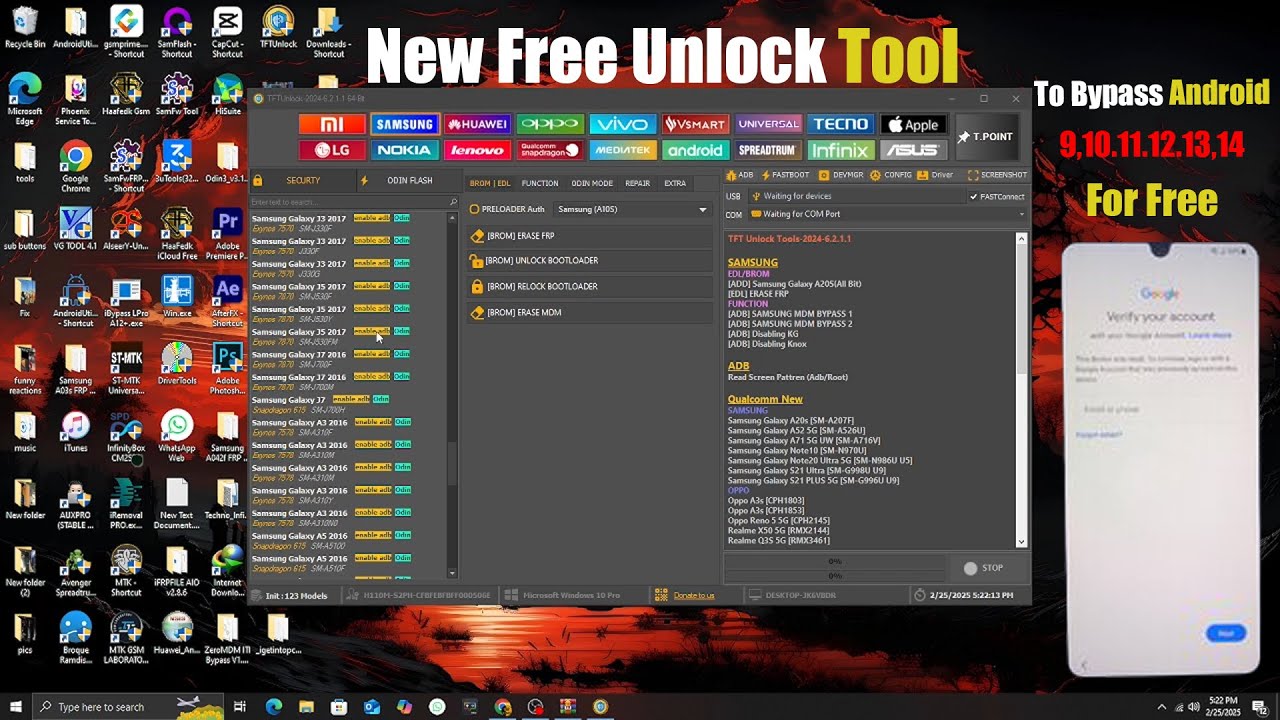Image resolution: width=1280 pixels, height=720 pixels.
Task: Select the Huawei brand button
Action: [x=477, y=124]
